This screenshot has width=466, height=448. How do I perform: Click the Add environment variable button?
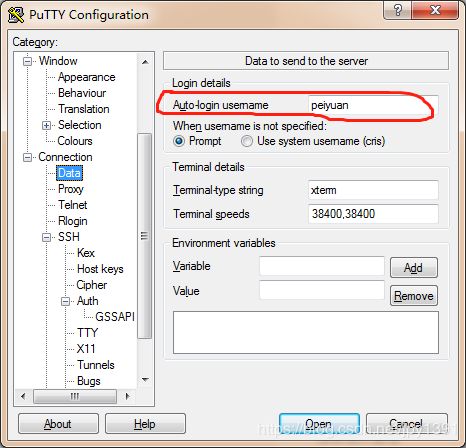pos(414,267)
